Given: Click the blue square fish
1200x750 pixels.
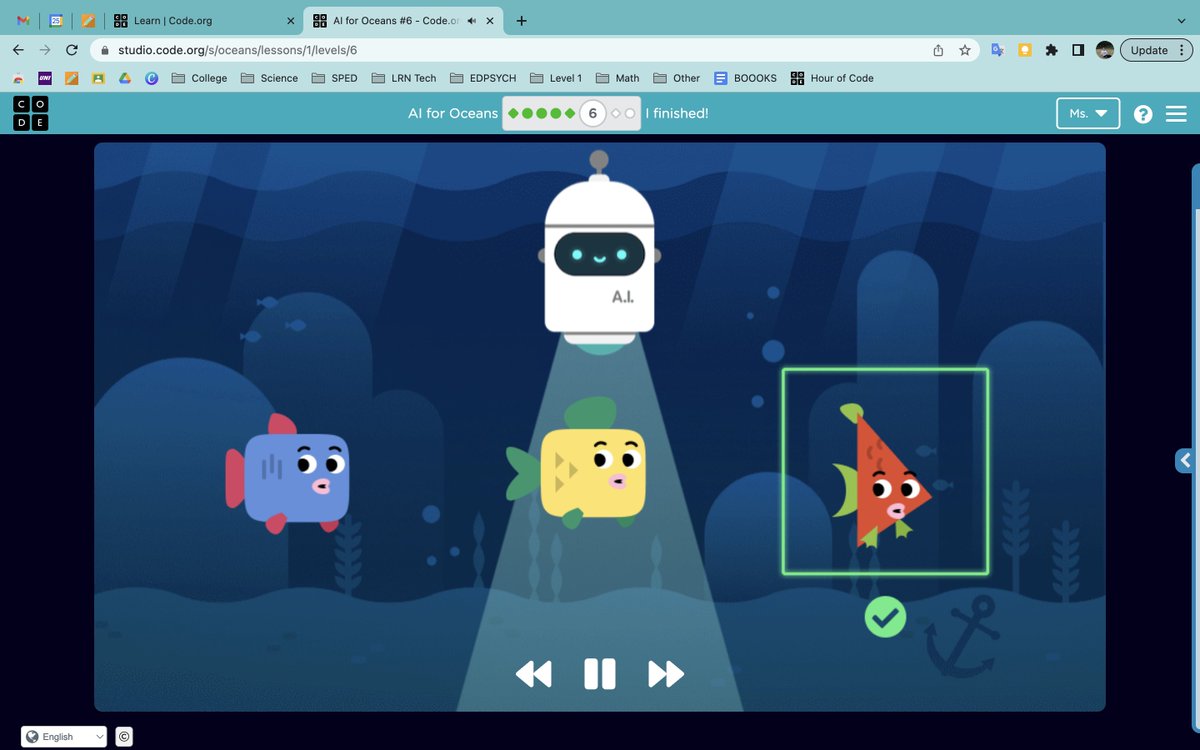Looking at the screenshot, I should coord(289,474).
